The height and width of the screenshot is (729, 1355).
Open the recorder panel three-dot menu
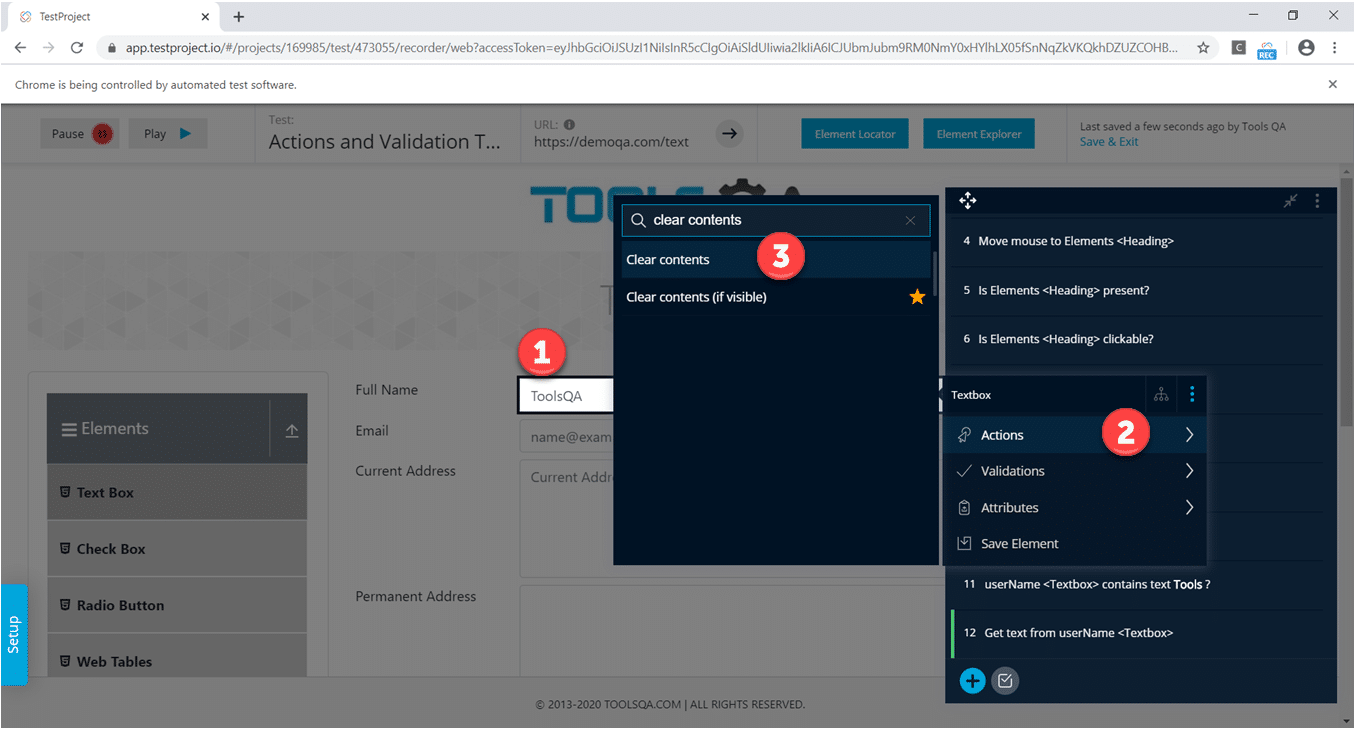(x=1317, y=201)
